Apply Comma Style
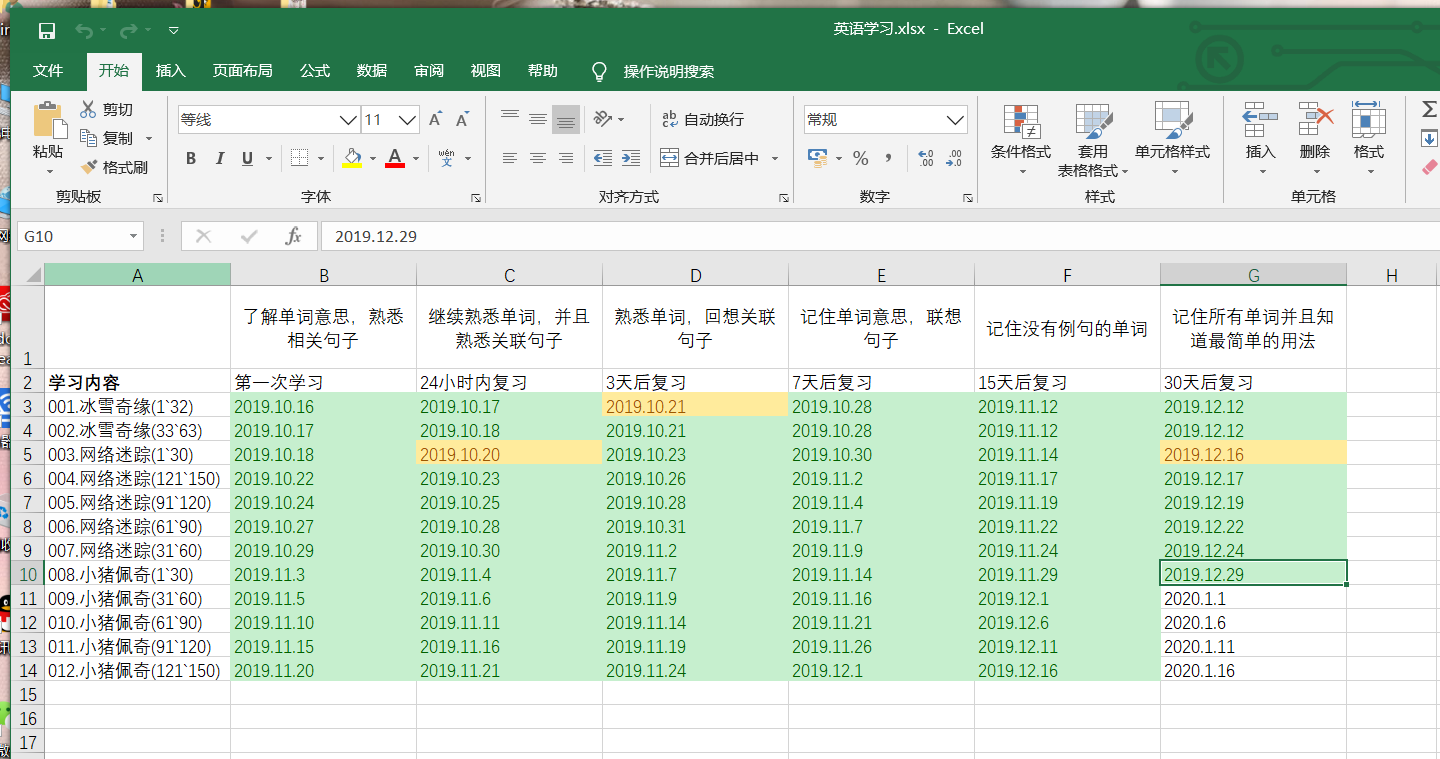Viewport: 1440px width, 759px height. pos(889,158)
